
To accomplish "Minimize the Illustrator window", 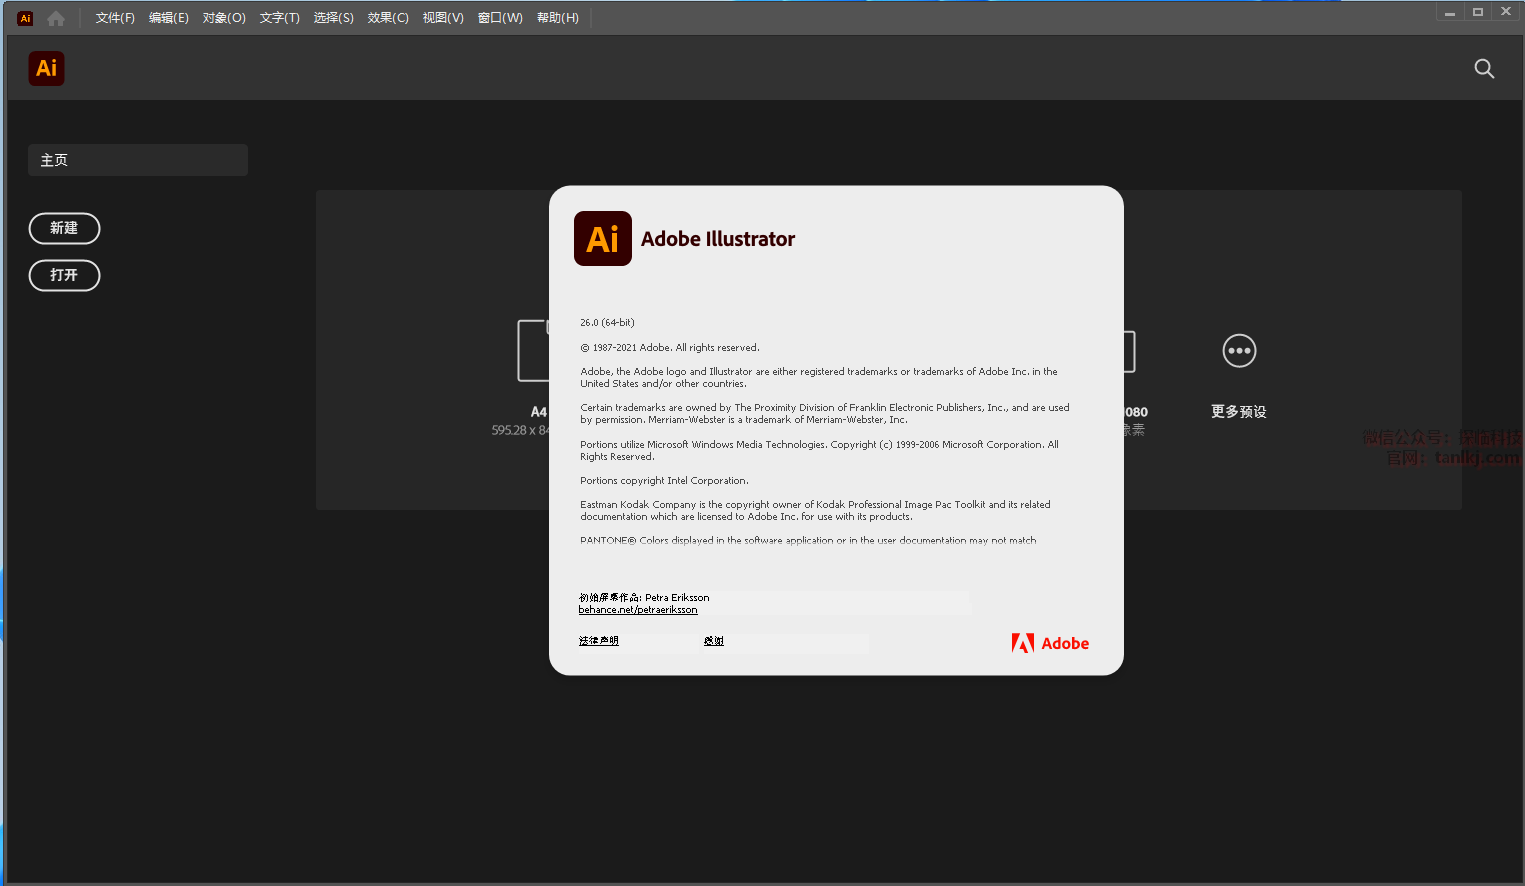I will click(1450, 12).
